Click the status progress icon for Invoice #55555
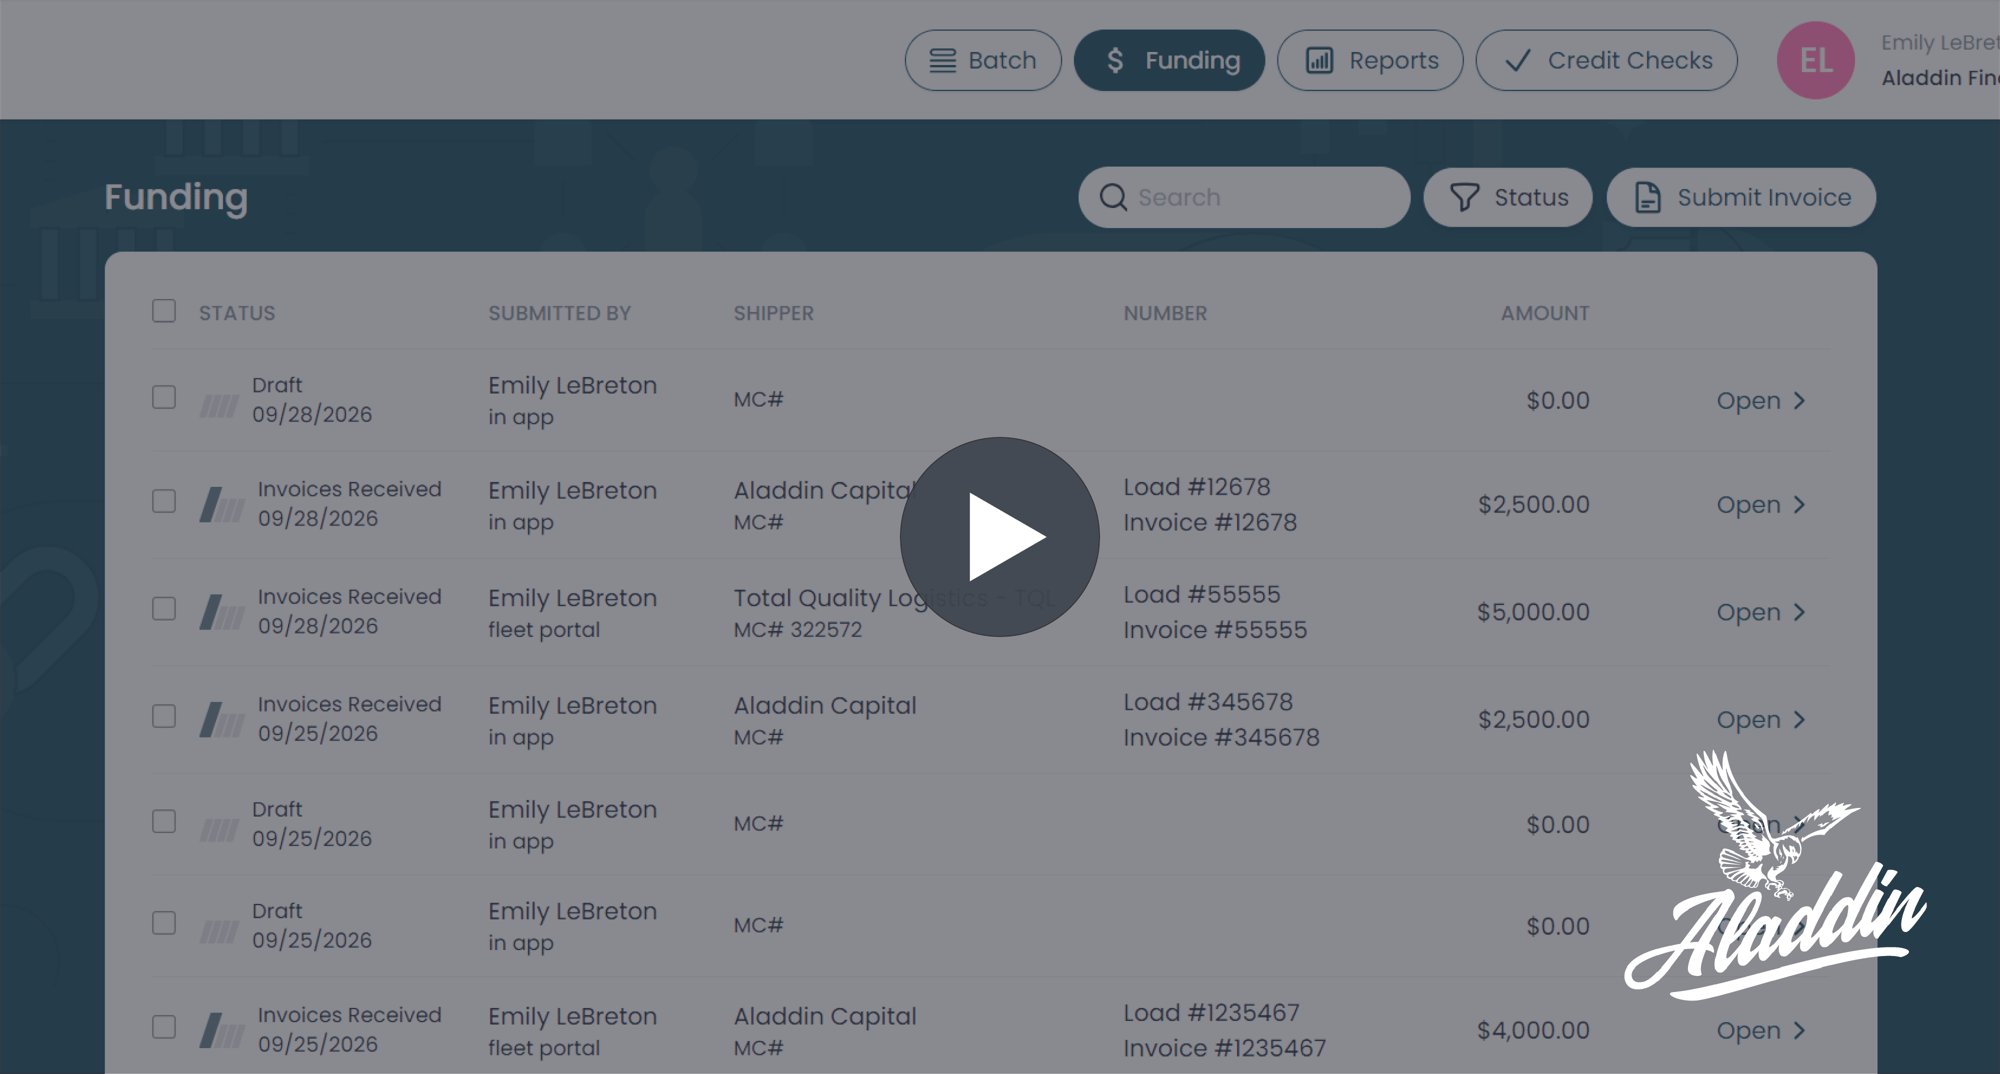This screenshot has height=1074, width=2000. pyautogui.click(x=222, y=612)
